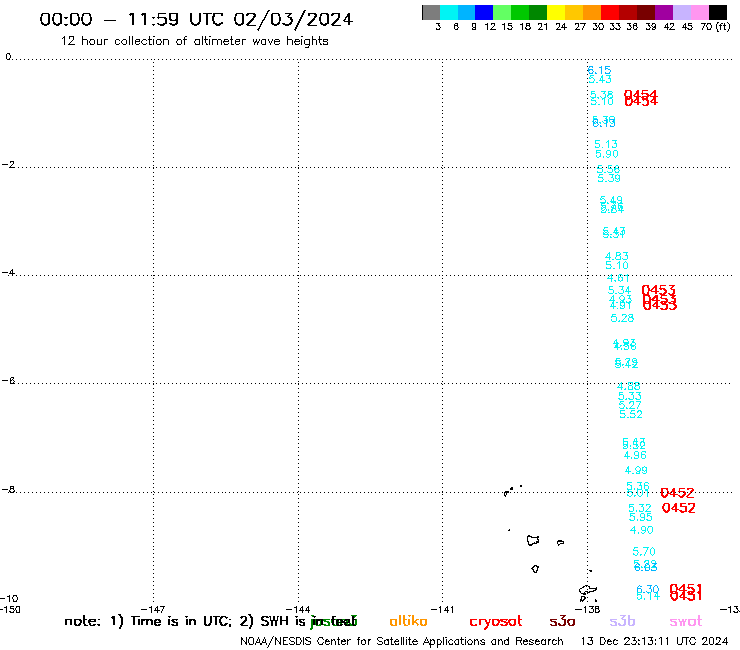Click the wave height value 4.90

click(641, 530)
